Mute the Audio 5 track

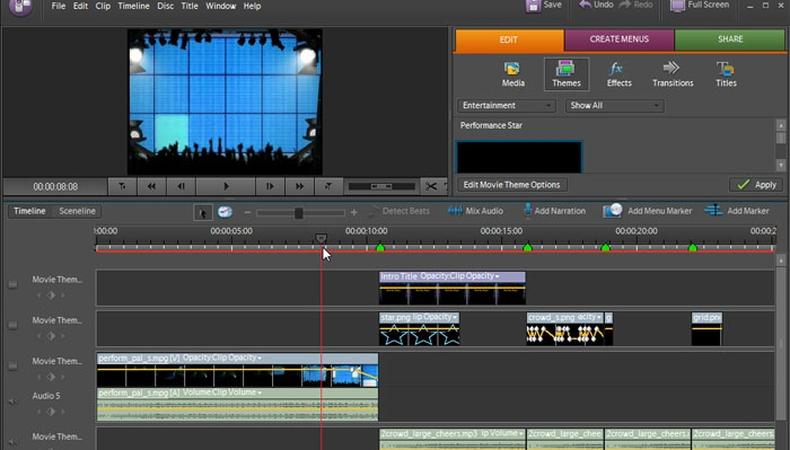pos(12,402)
